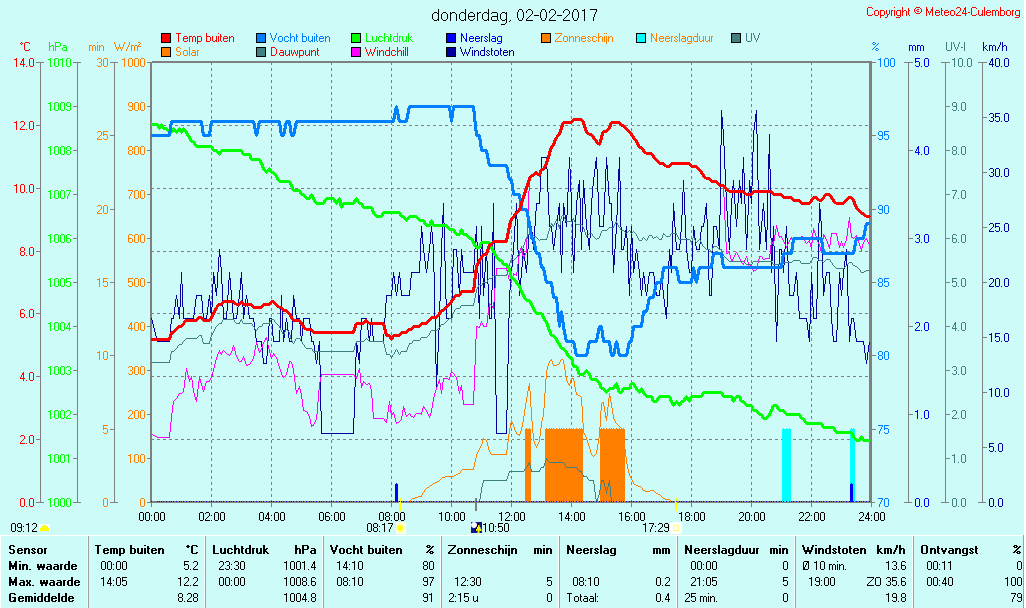This screenshot has width=1026, height=608.
Task: Click the sunset sun icon at 17:29
Action: (676, 527)
